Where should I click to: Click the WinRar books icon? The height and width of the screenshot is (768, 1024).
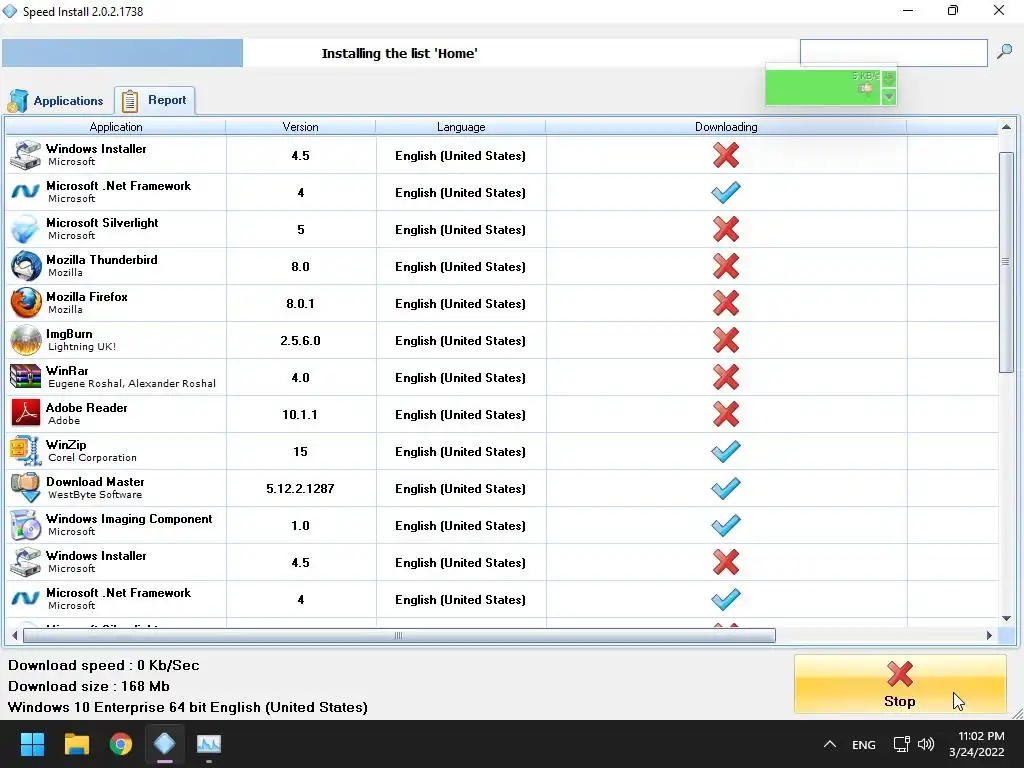pos(26,377)
